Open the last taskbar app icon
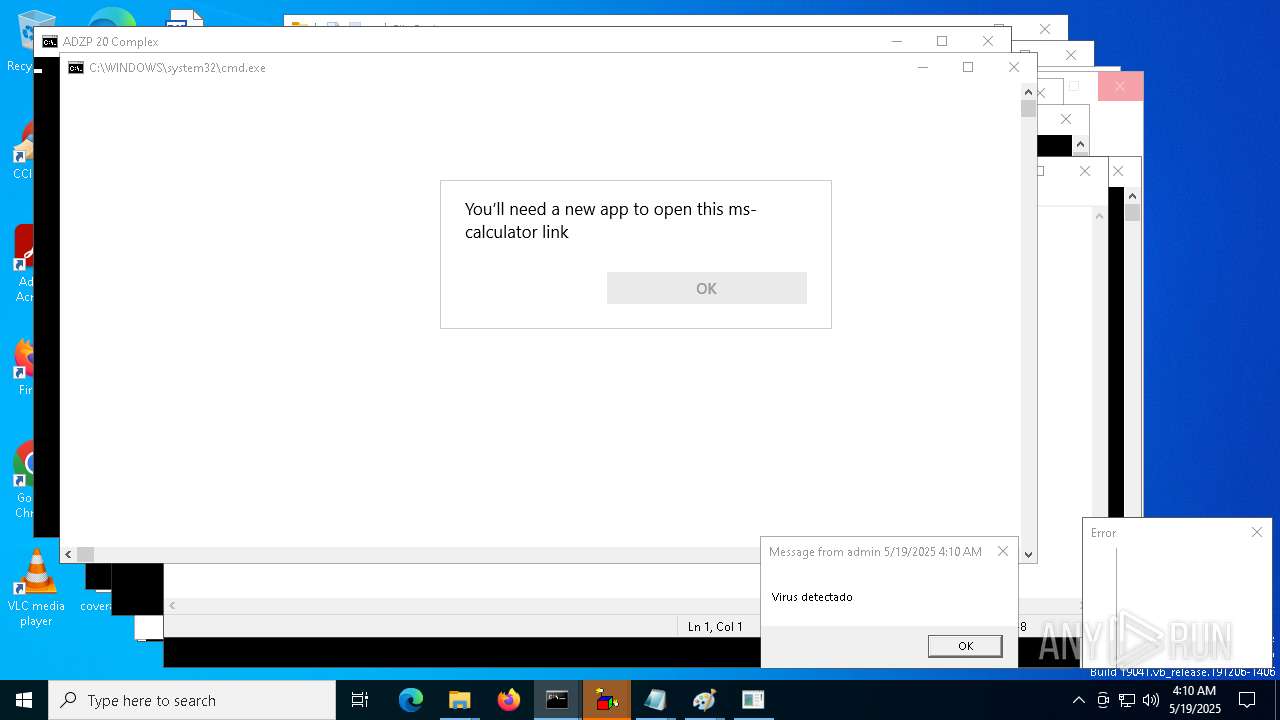Viewport: 1280px width, 720px height. [x=753, y=700]
